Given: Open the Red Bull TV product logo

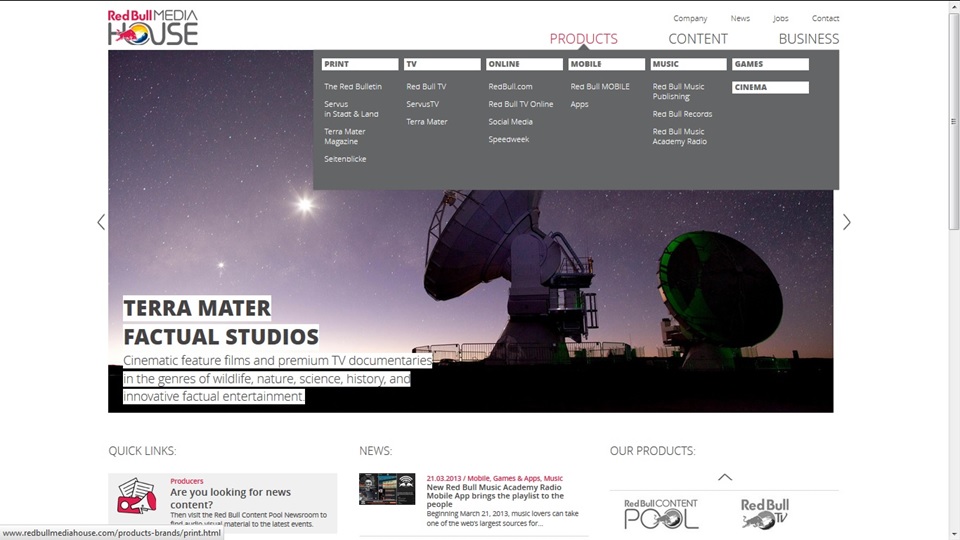Looking at the screenshot, I should pyautogui.click(x=765, y=513).
